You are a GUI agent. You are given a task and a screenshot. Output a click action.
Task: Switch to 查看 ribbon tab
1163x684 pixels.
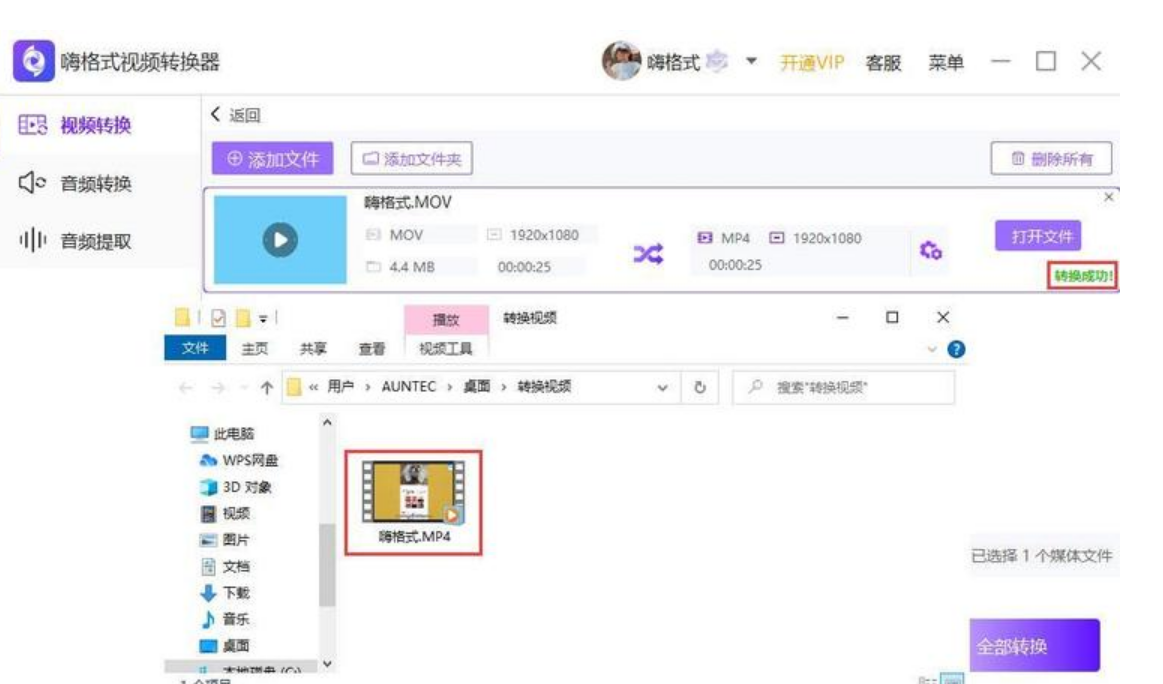[372, 349]
